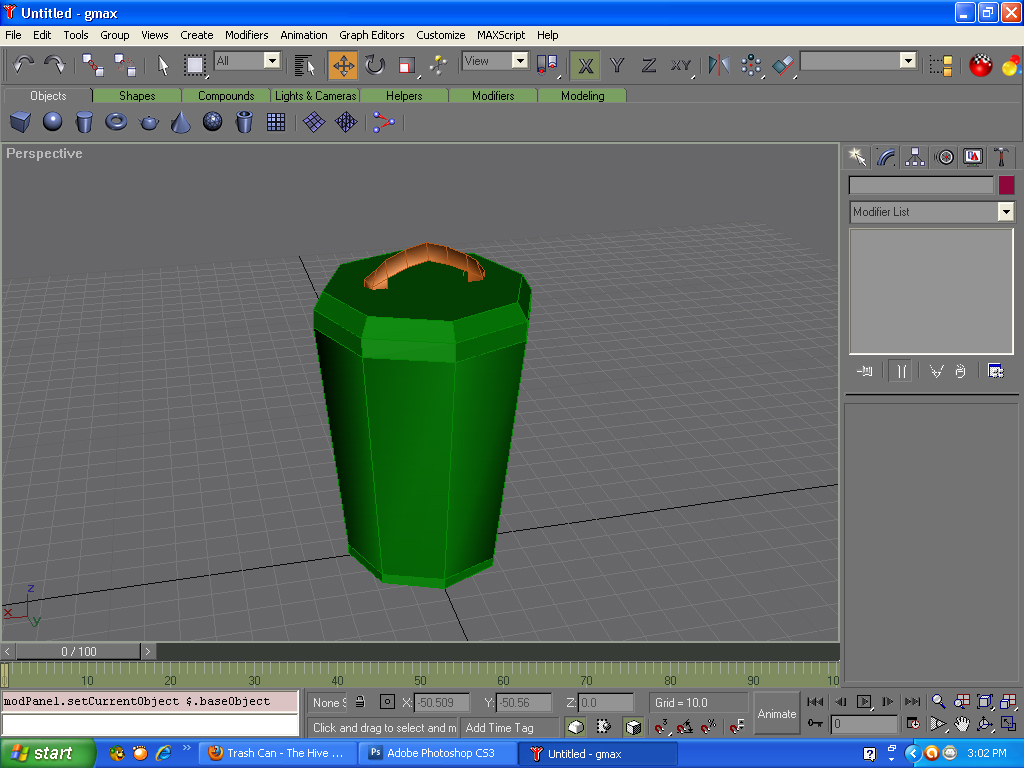Screen dimensions: 1024x768
Task: Click the play animation button
Action: point(863,702)
